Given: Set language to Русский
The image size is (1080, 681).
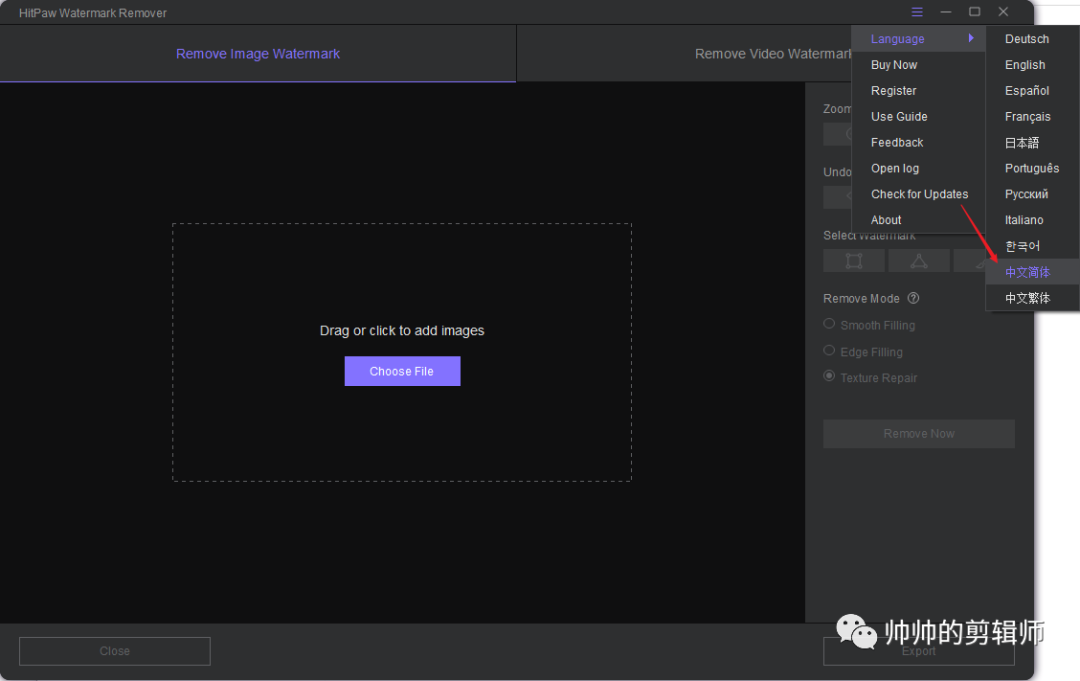Looking at the screenshot, I should (x=1033, y=194).
